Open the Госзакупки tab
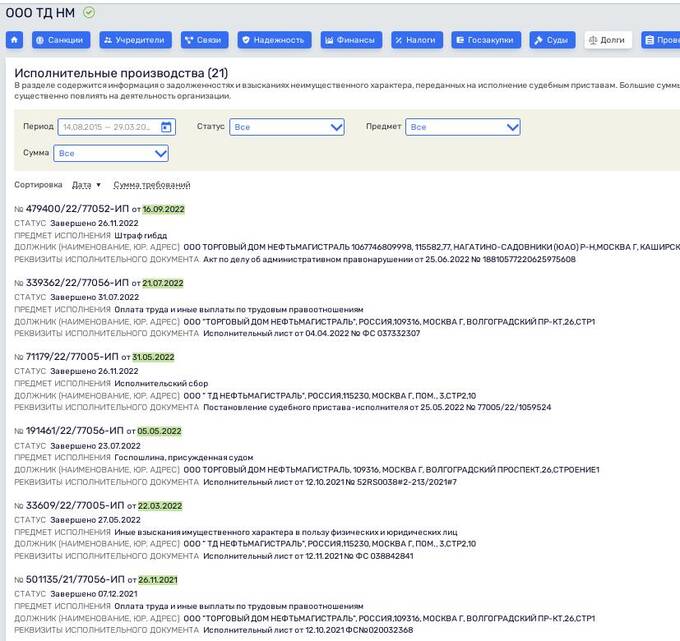Image resolution: width=680 pixels, height=641 pixels. (x=486, y=40)
